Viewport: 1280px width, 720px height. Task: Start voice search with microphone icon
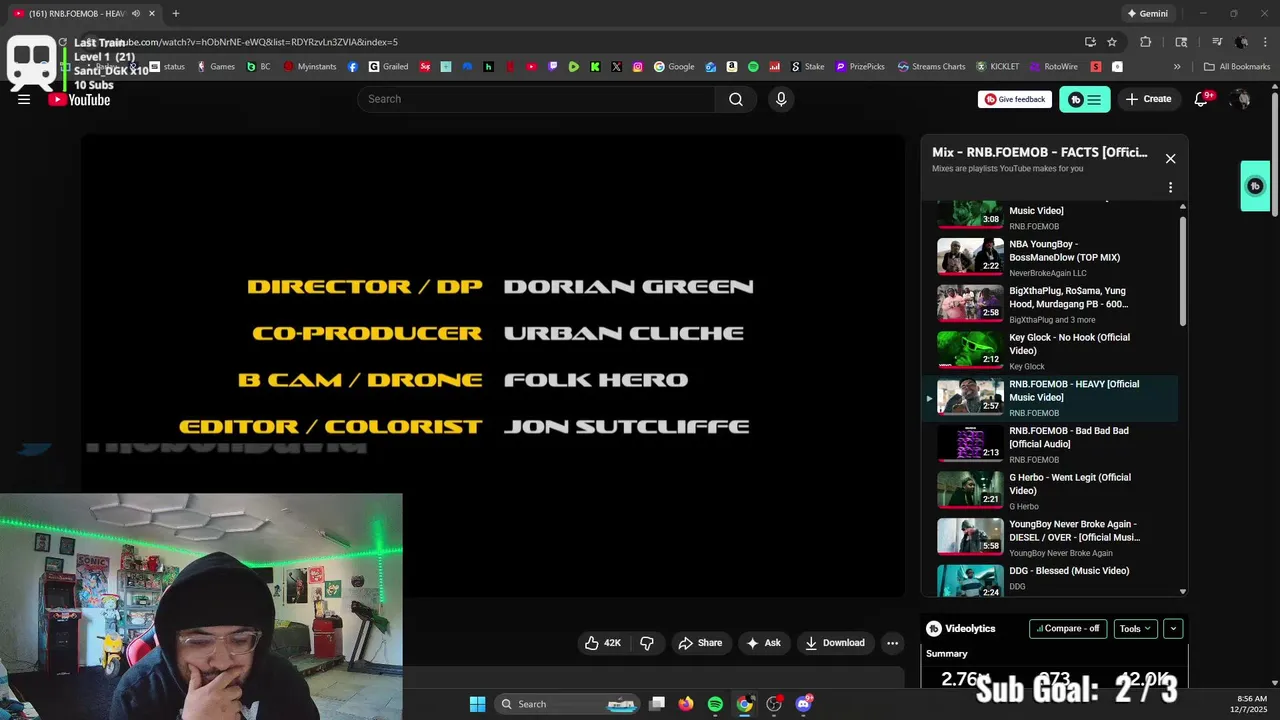tap(781, 99)
